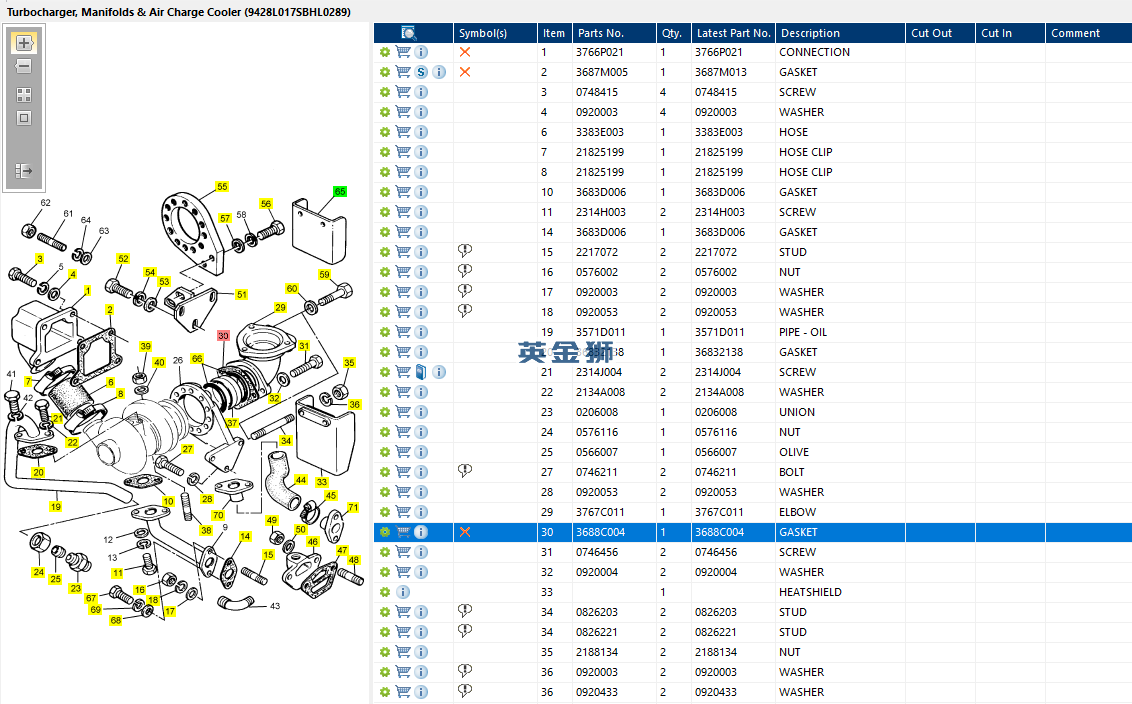Image resolution: width=1132 pixels, height=704 pixels.
Task: Add item 29 ELBOW to cart
Action: [x=403, y=512]
